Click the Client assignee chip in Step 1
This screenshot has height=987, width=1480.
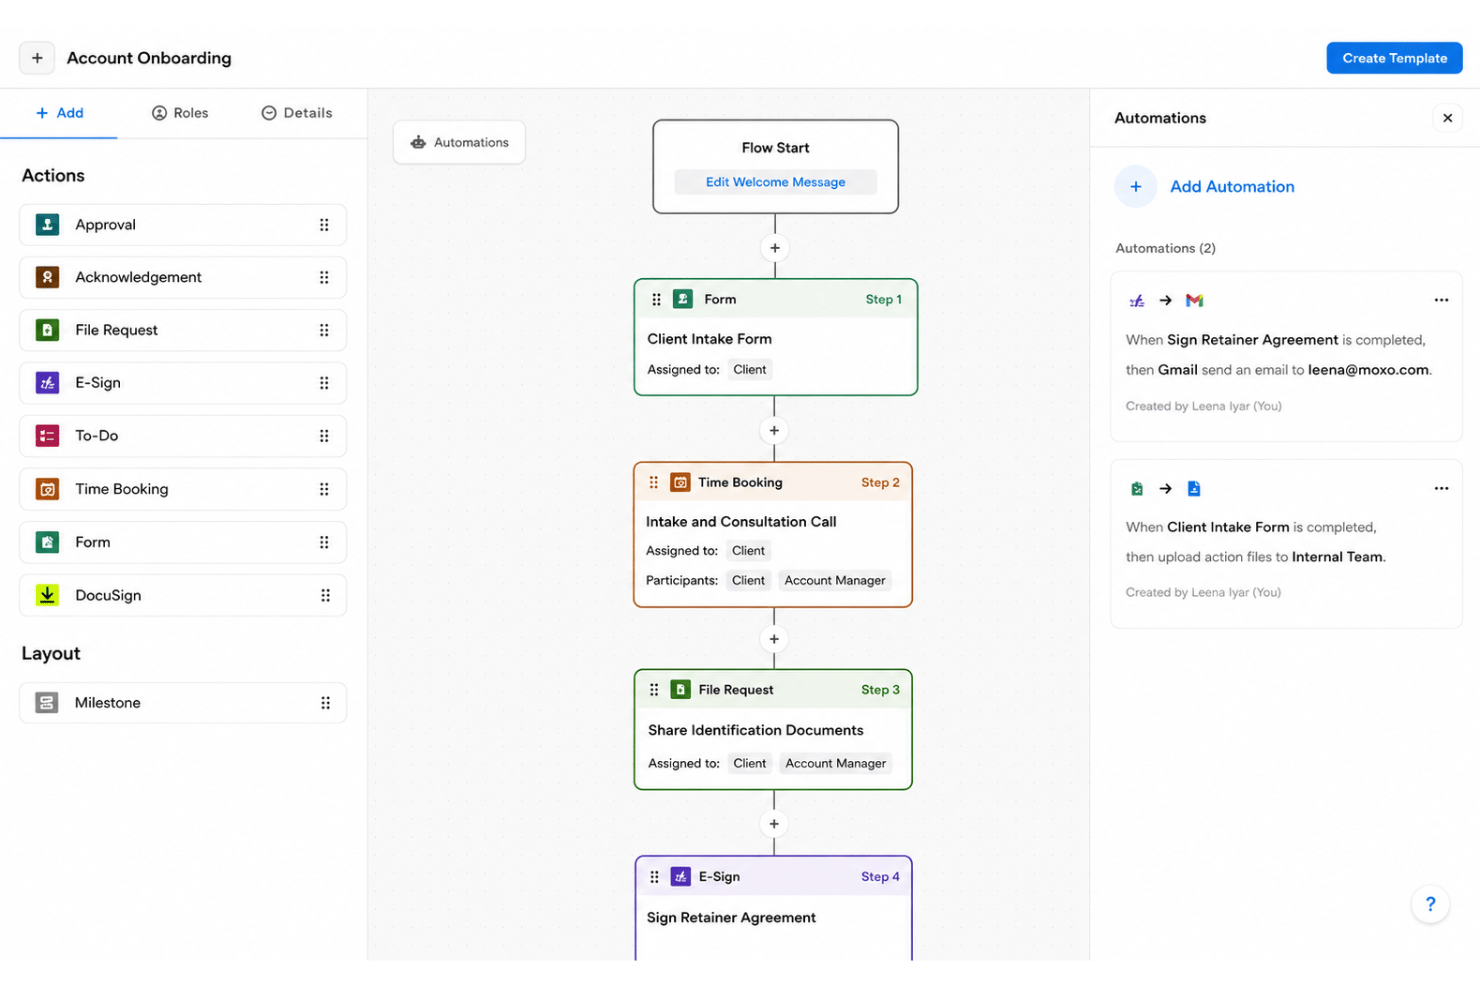(x=749, y=369)
